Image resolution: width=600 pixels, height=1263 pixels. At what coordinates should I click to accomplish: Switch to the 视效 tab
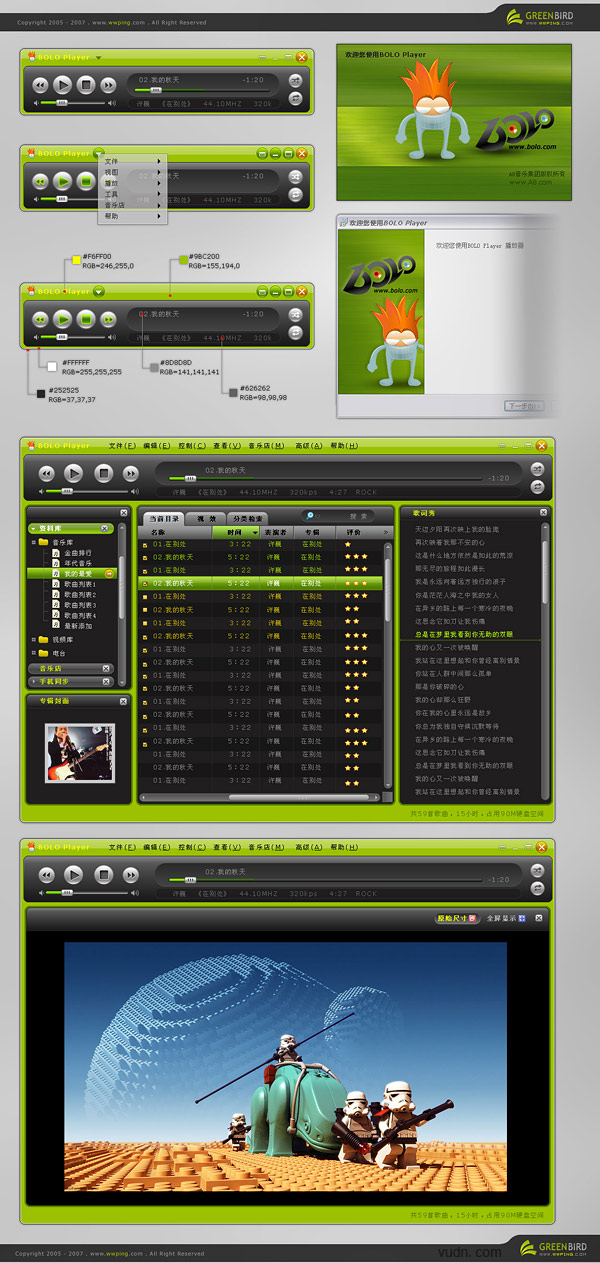pyautogui.click(x=207, y=518)
